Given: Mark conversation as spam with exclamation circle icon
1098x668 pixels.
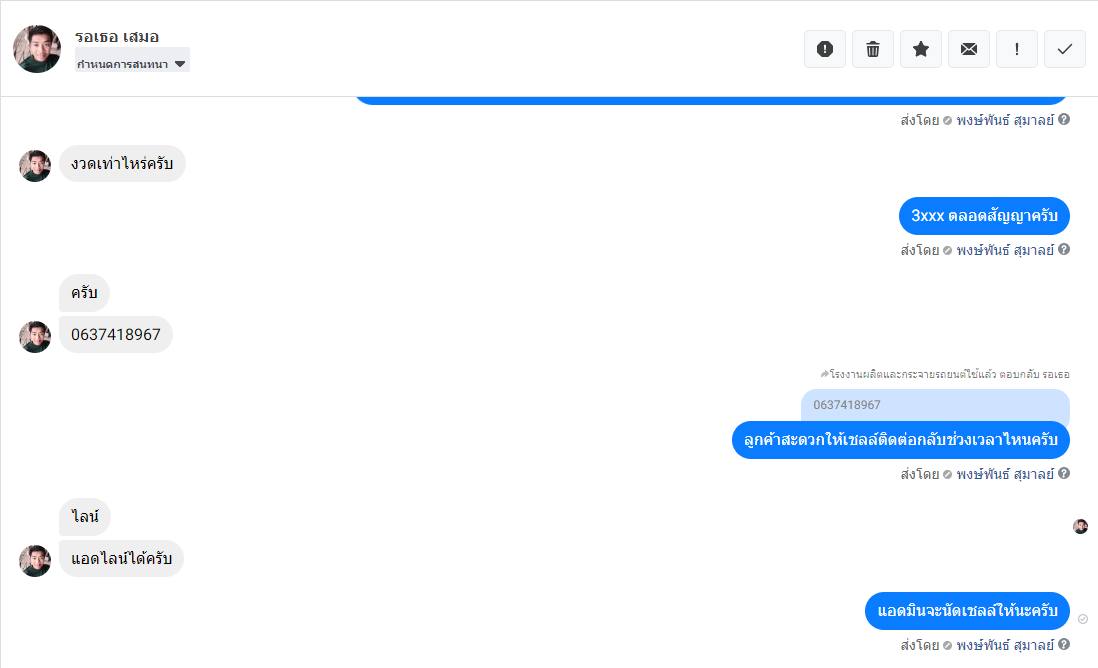Looking at the screenshot, I should [825, 49].
